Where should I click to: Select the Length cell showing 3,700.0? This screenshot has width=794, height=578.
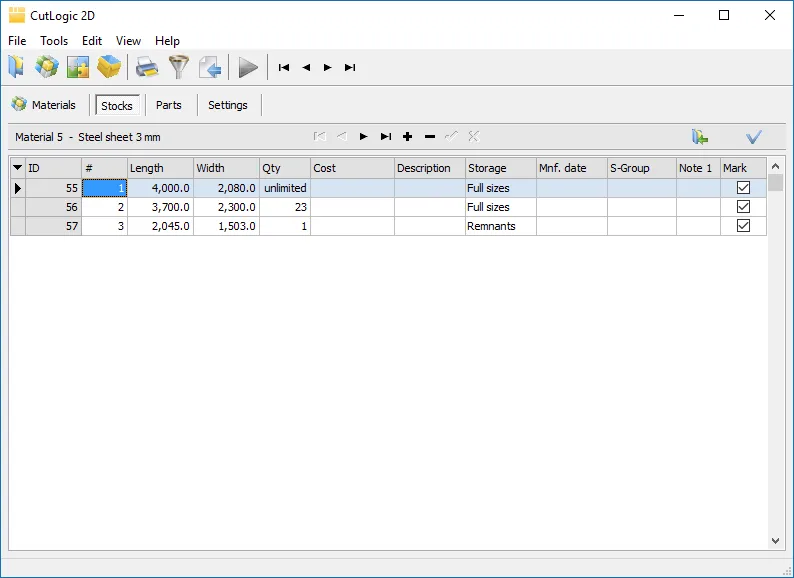pos(160,207)
